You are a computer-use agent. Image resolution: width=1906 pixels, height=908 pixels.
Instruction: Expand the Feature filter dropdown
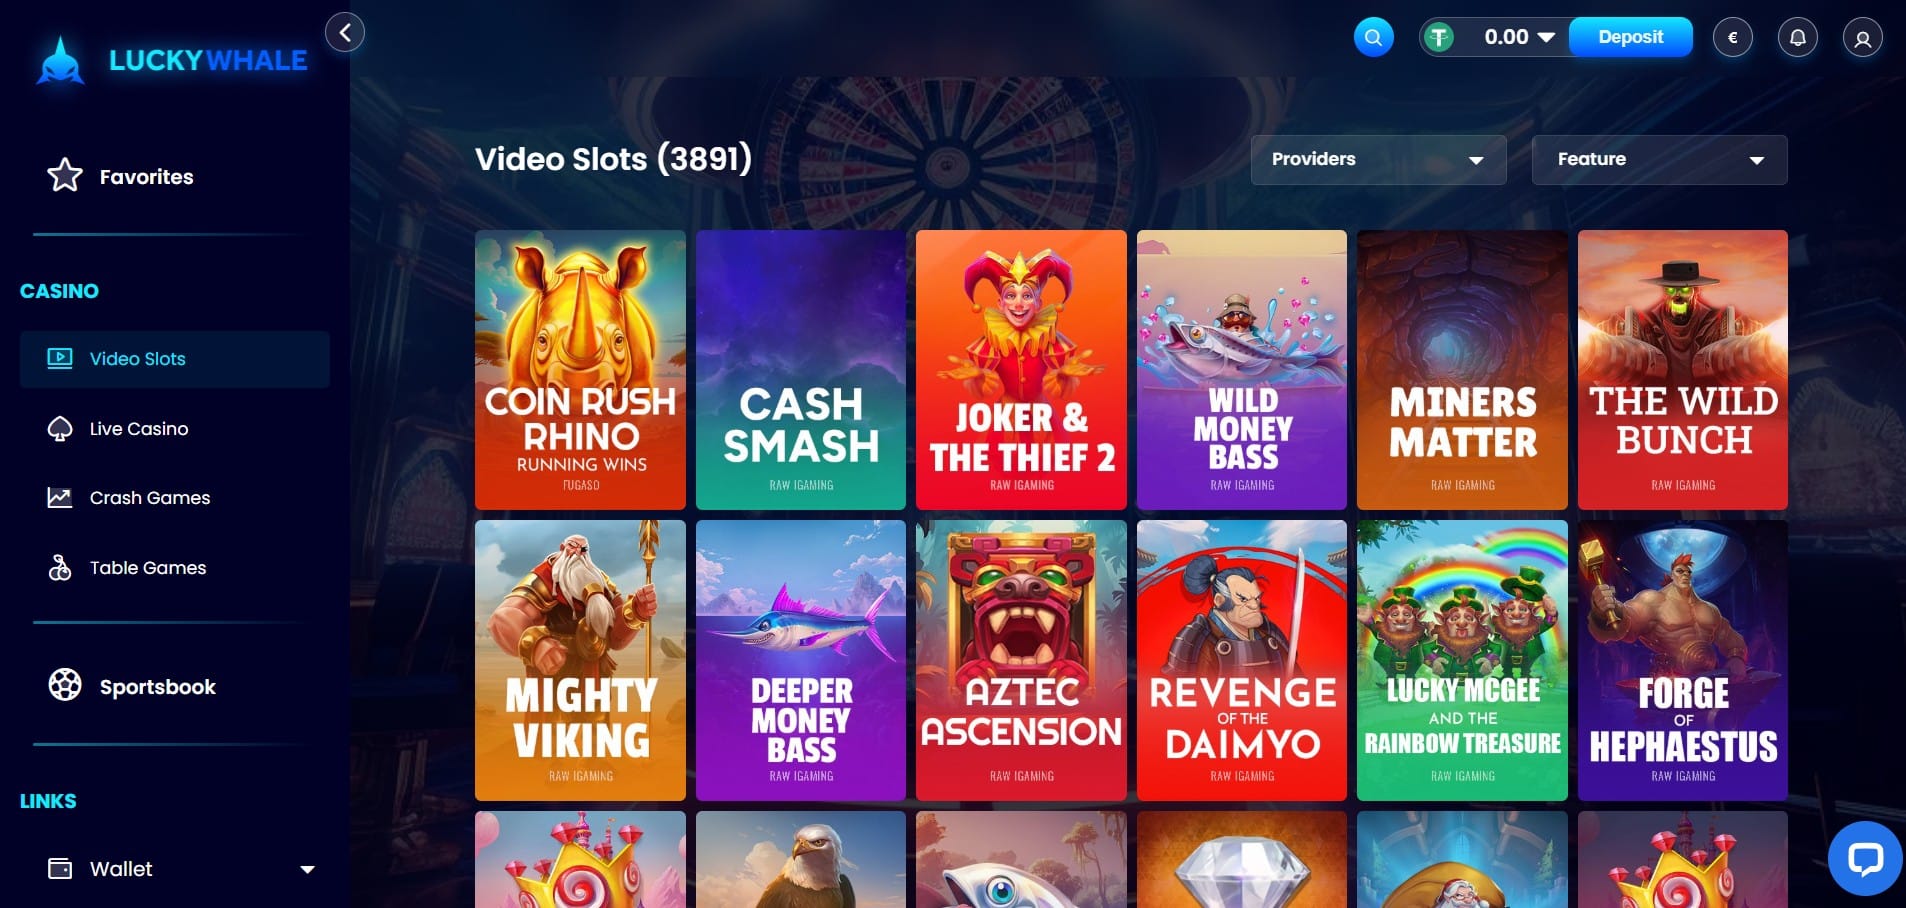pyautogui.click(x=1659, y=160)
